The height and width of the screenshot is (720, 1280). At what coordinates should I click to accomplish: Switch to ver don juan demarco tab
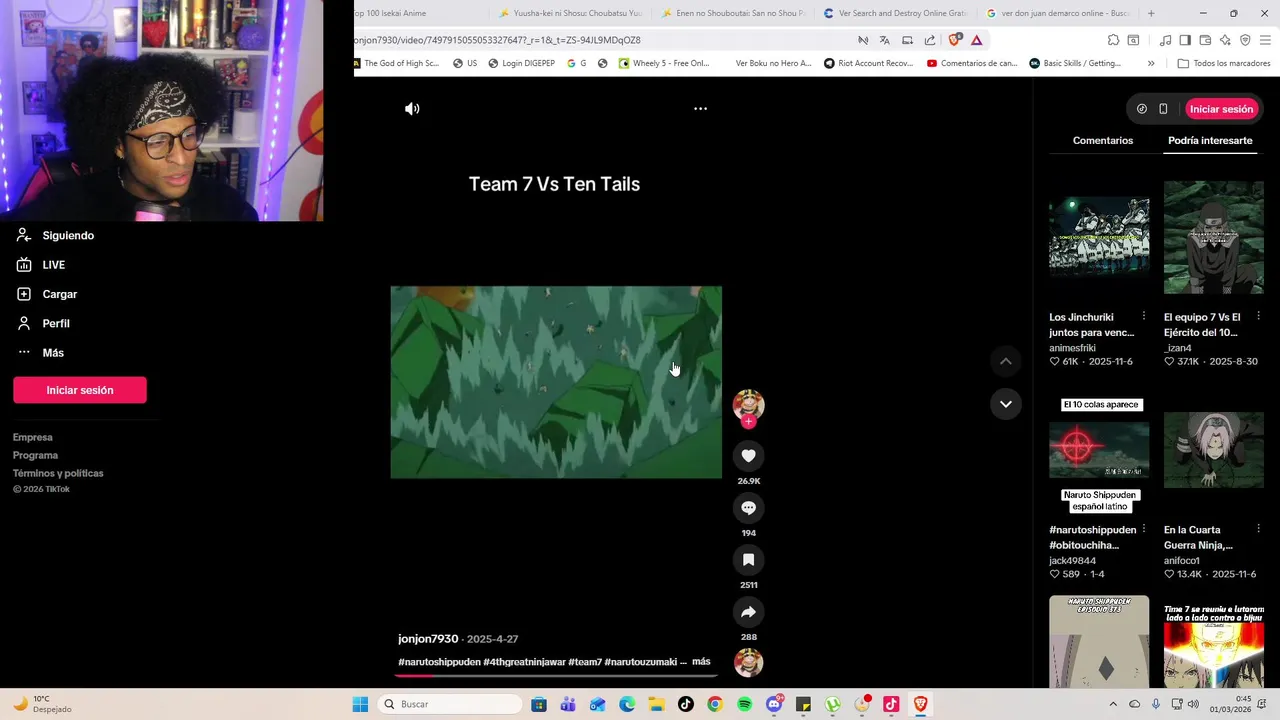1058,13
